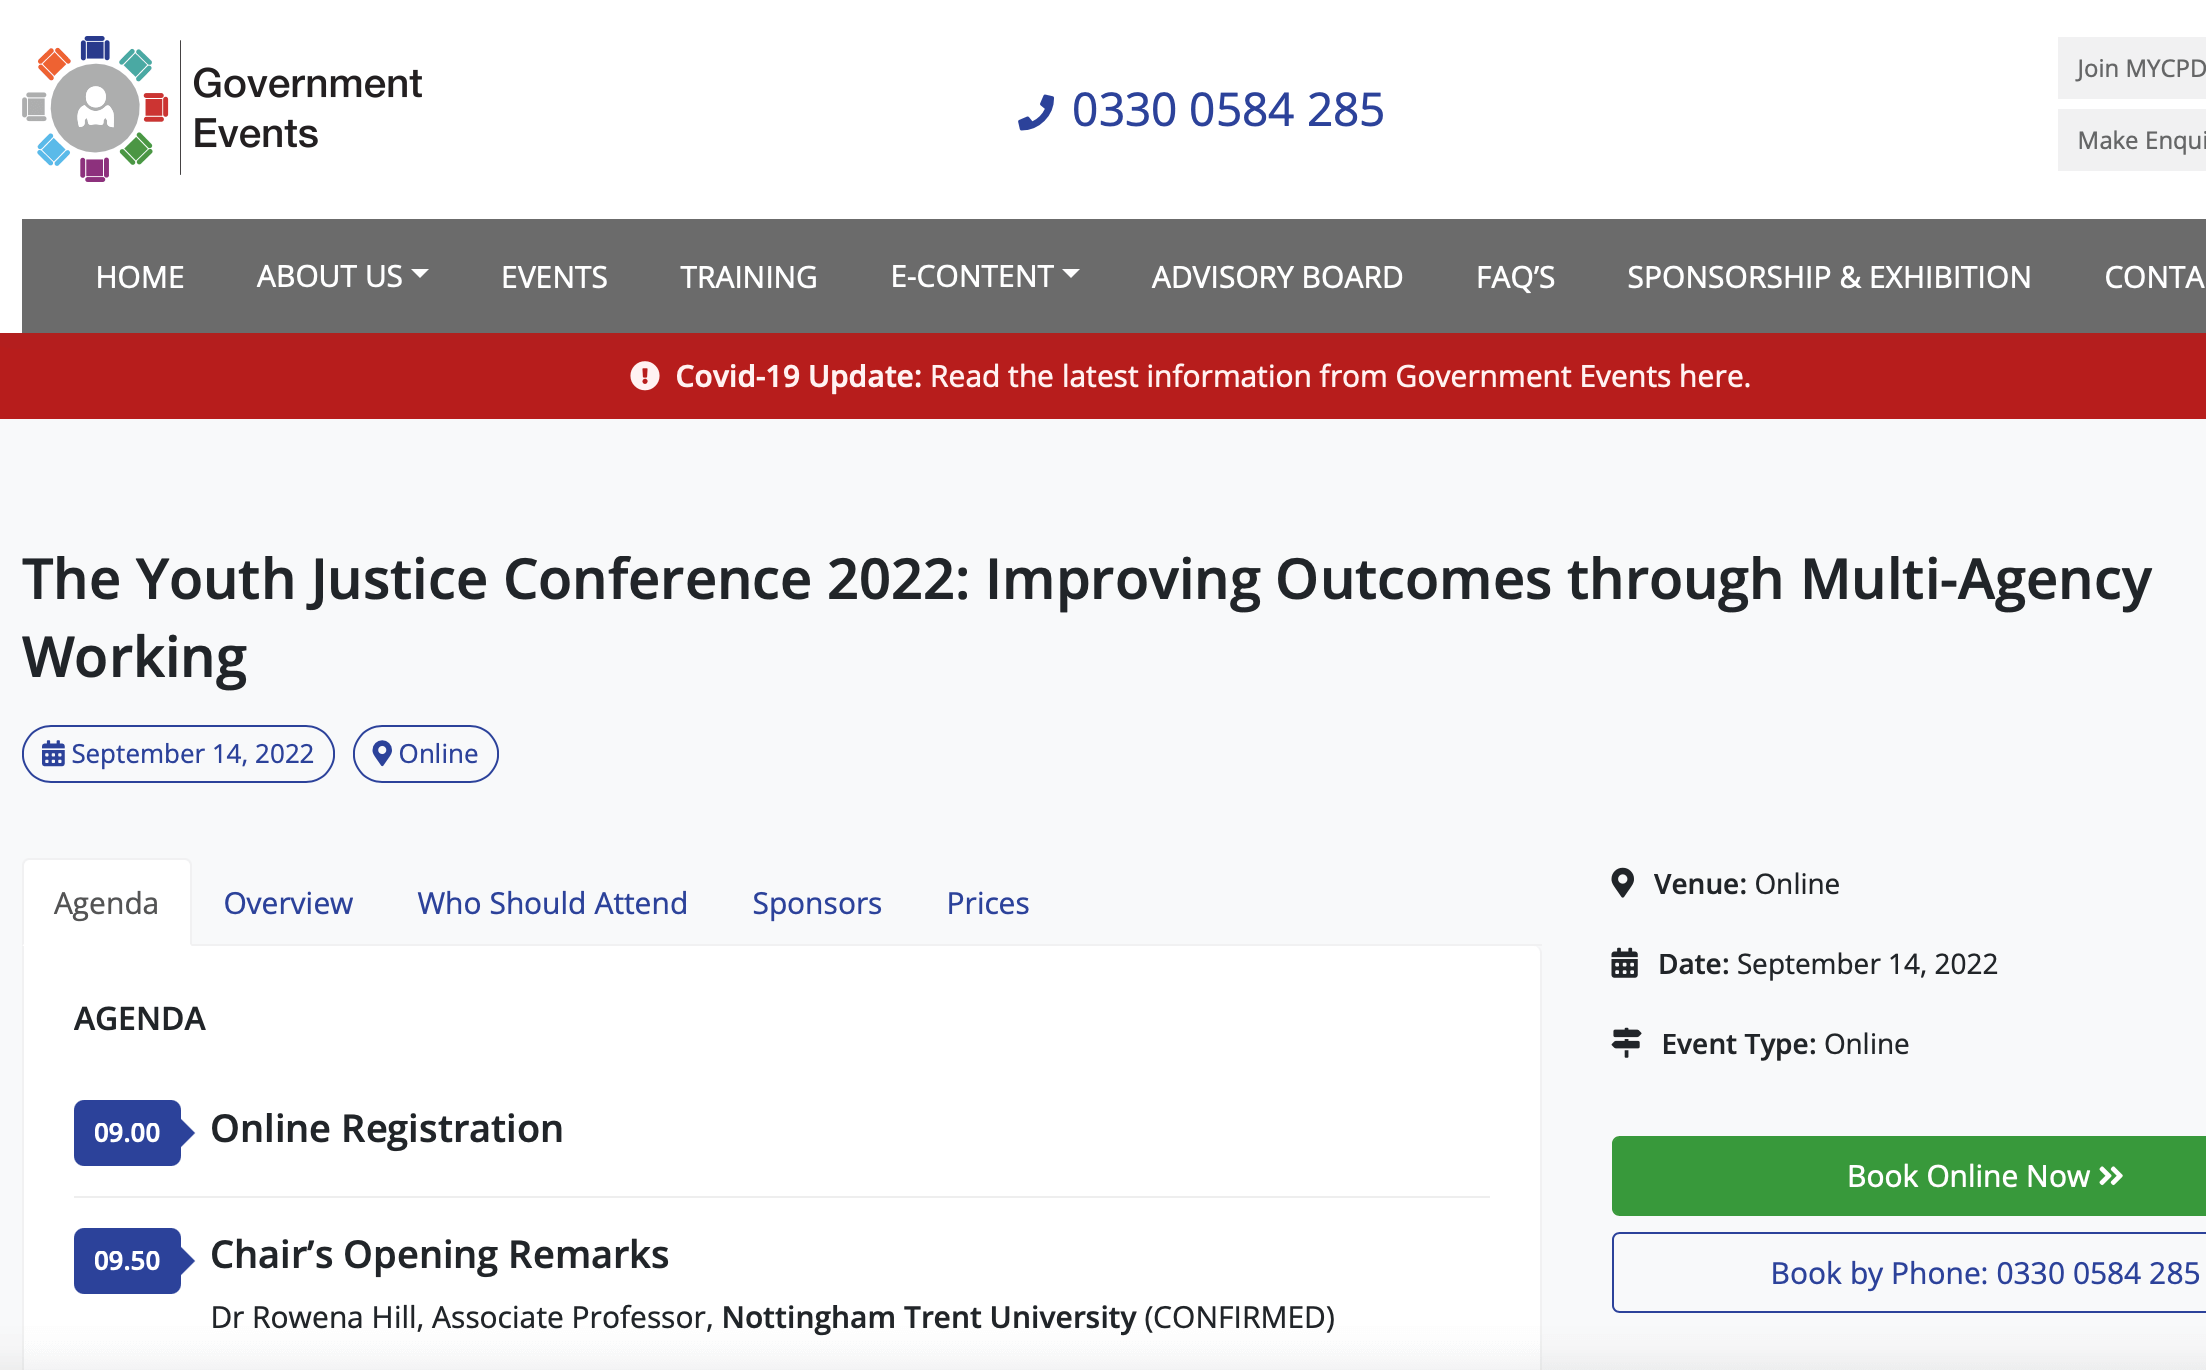The image size is (2206, 1370).
Task: Click the Event Type signpost icon
Action: [x=1626, y=1043]
